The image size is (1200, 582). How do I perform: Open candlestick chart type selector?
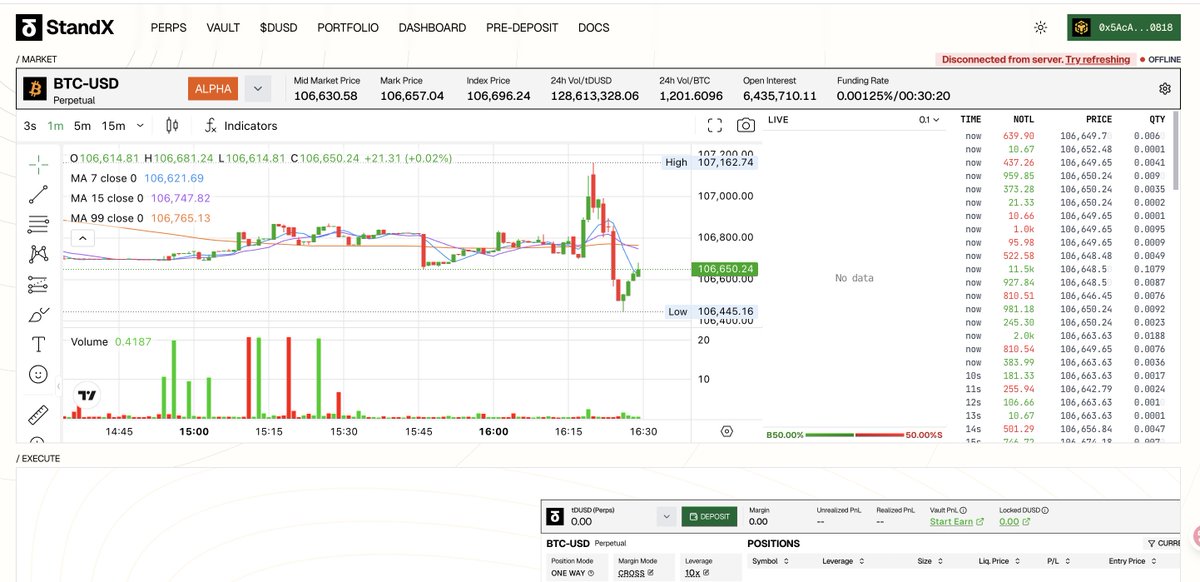tap(172, 126)
